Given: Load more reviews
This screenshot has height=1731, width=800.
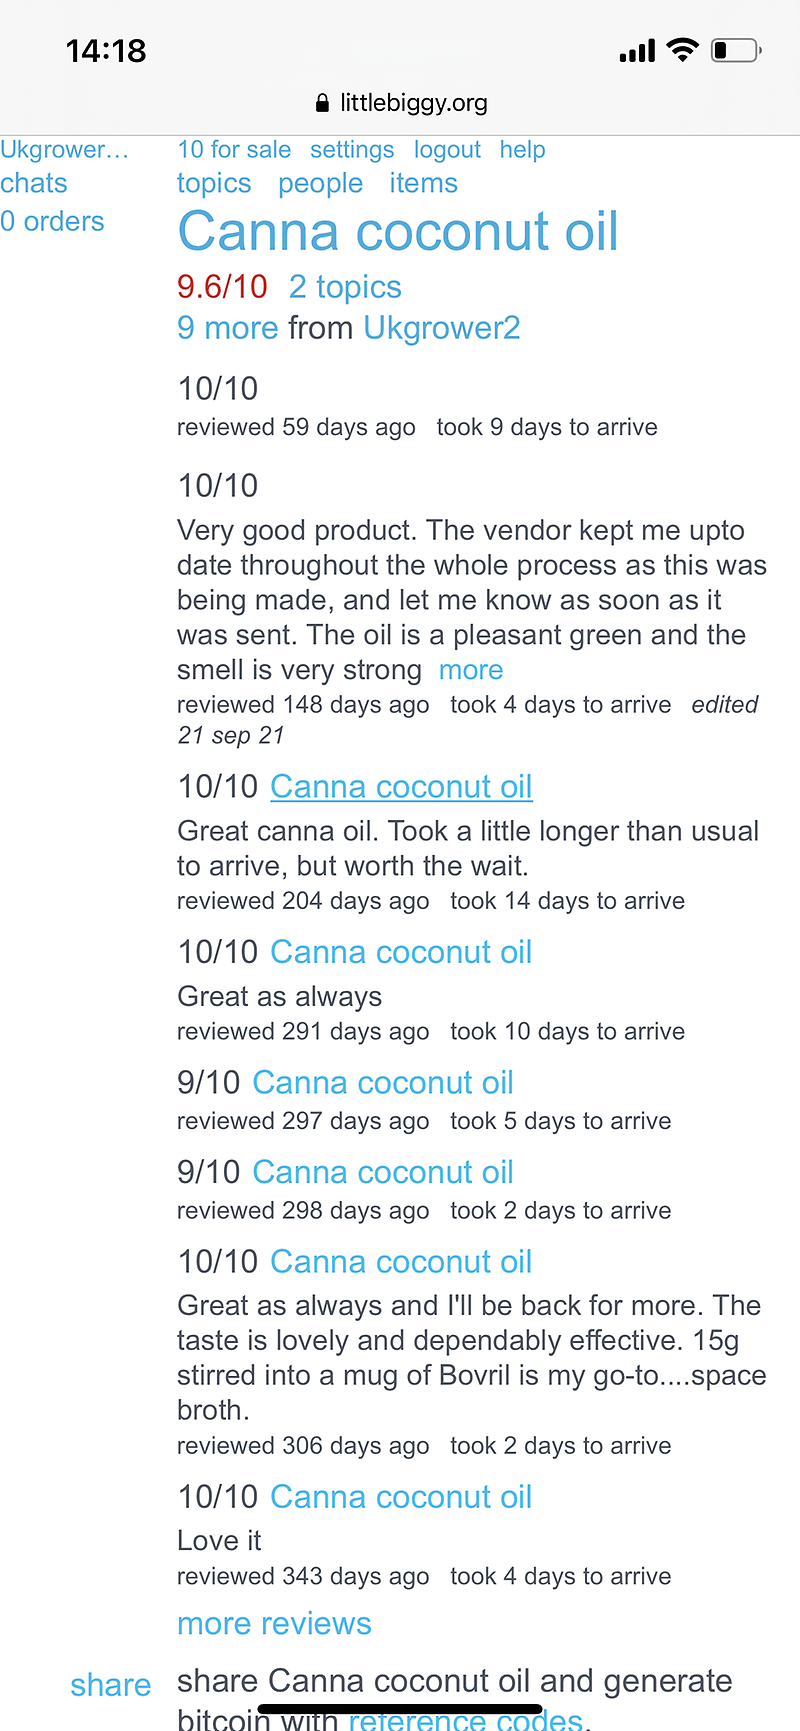Looking at the screenshot, I should coord(274,1623).
